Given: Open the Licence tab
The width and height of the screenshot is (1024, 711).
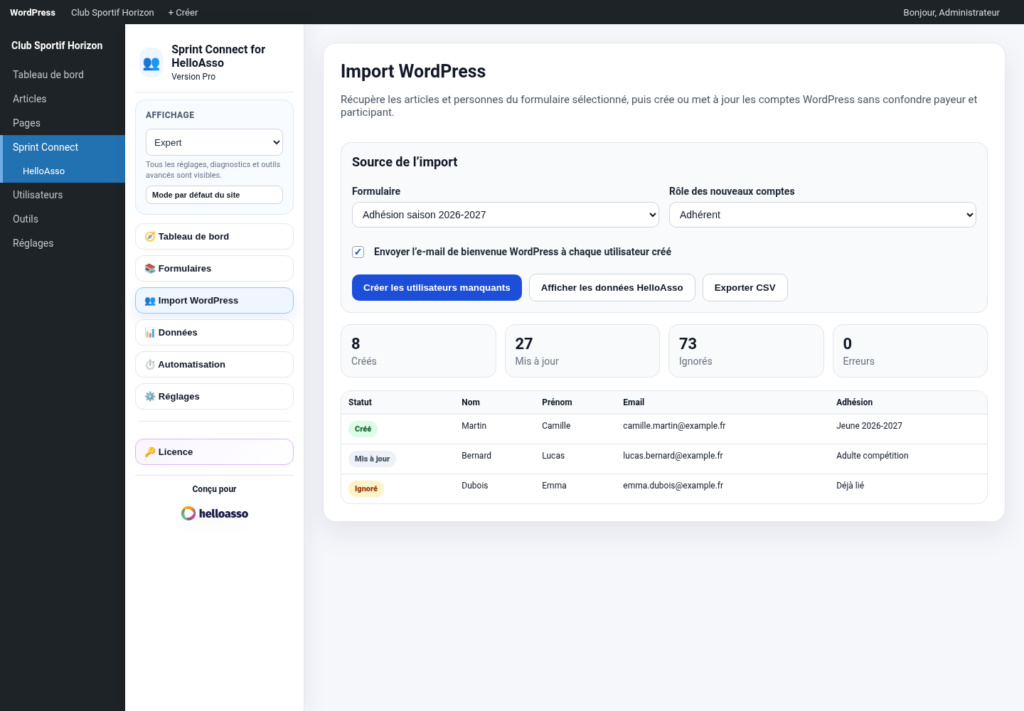Looking at the screenshot, I should point(214,452).
